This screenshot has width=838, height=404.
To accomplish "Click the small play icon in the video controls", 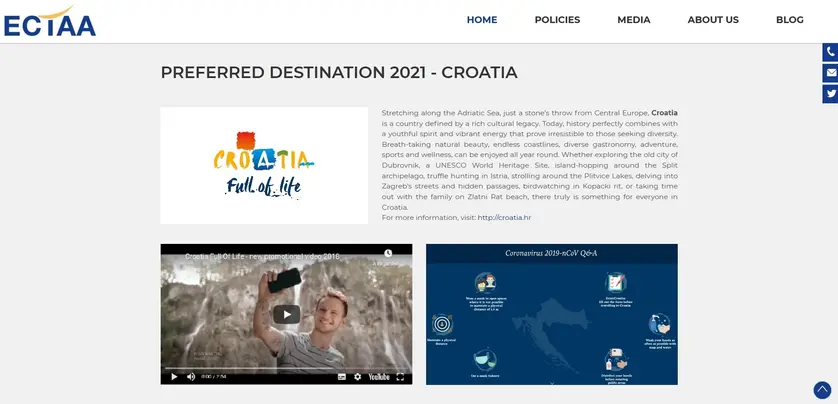I will click(x=174, y=377).
